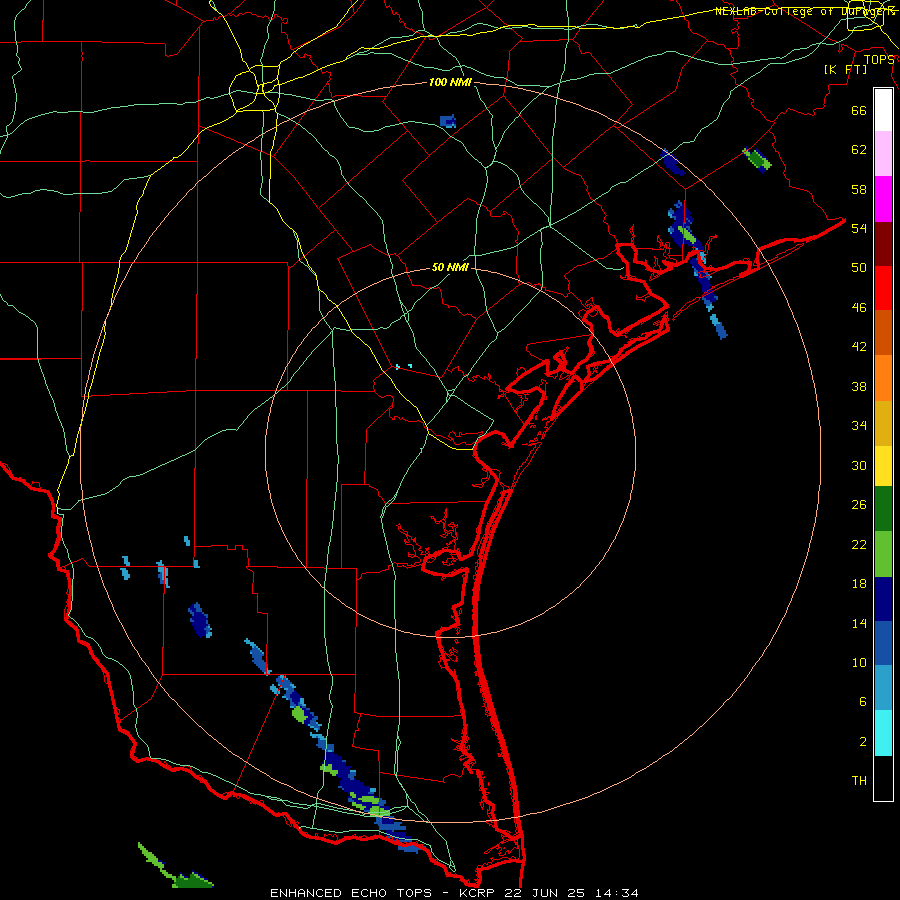Pick the medium blue legend swatch
The width and height of the screenshot is (900, 900).
[x=883, y=643]
